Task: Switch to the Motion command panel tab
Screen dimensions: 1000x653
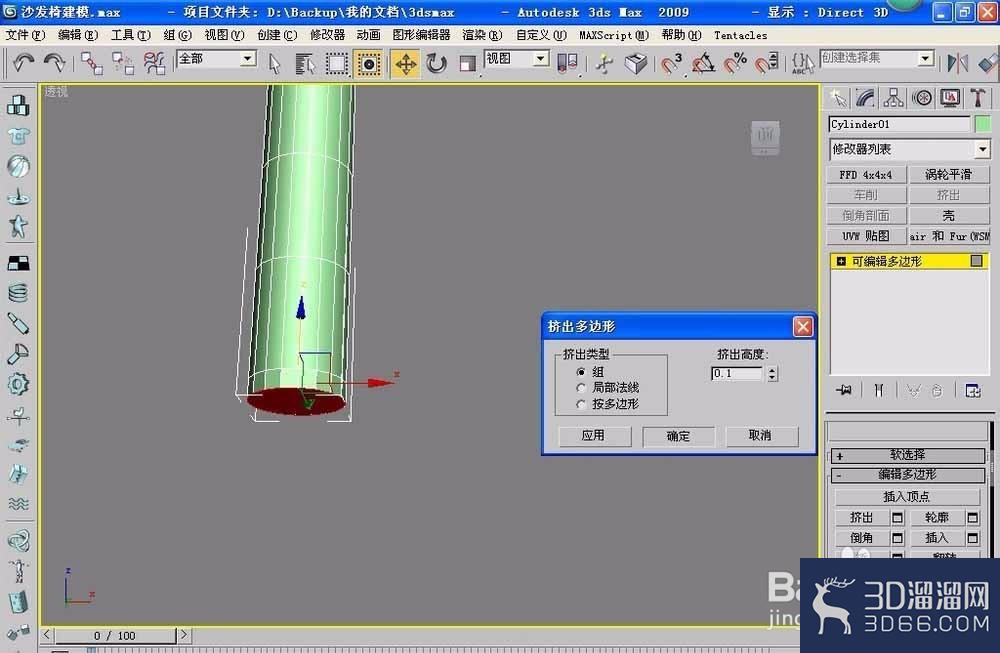Action: 922,98
